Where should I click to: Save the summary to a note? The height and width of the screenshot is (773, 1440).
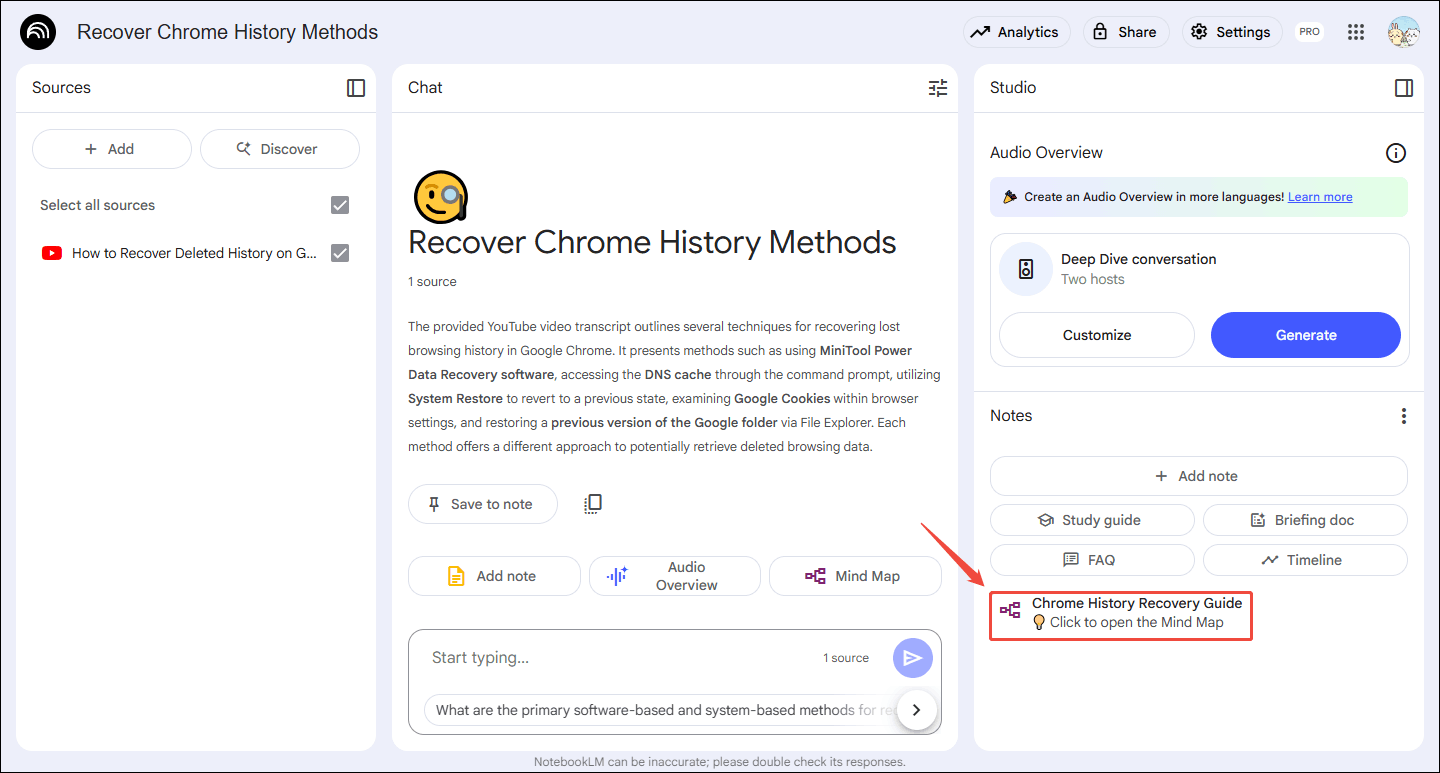pos(482,504)
